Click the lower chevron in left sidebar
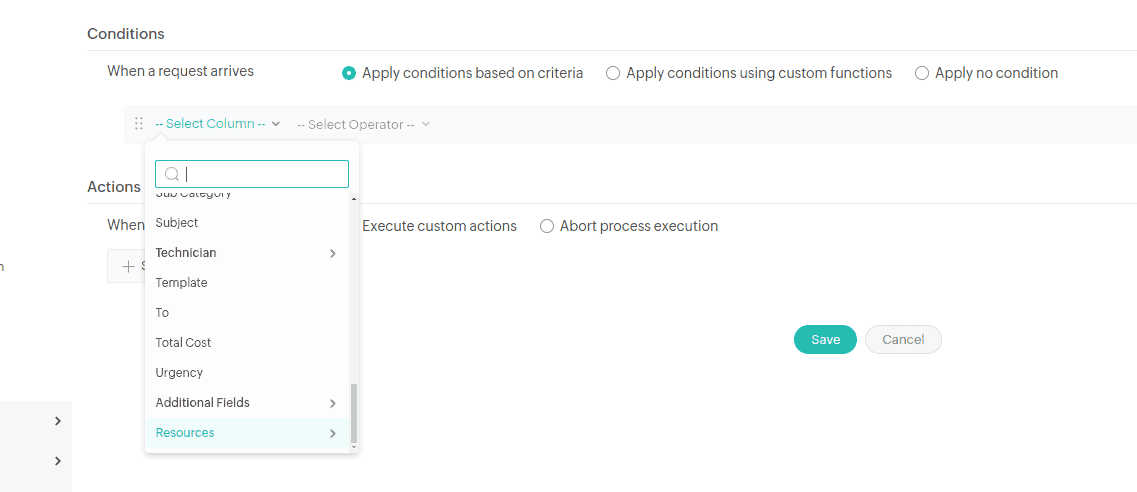 pyautogui.click(x=58, y=461)
